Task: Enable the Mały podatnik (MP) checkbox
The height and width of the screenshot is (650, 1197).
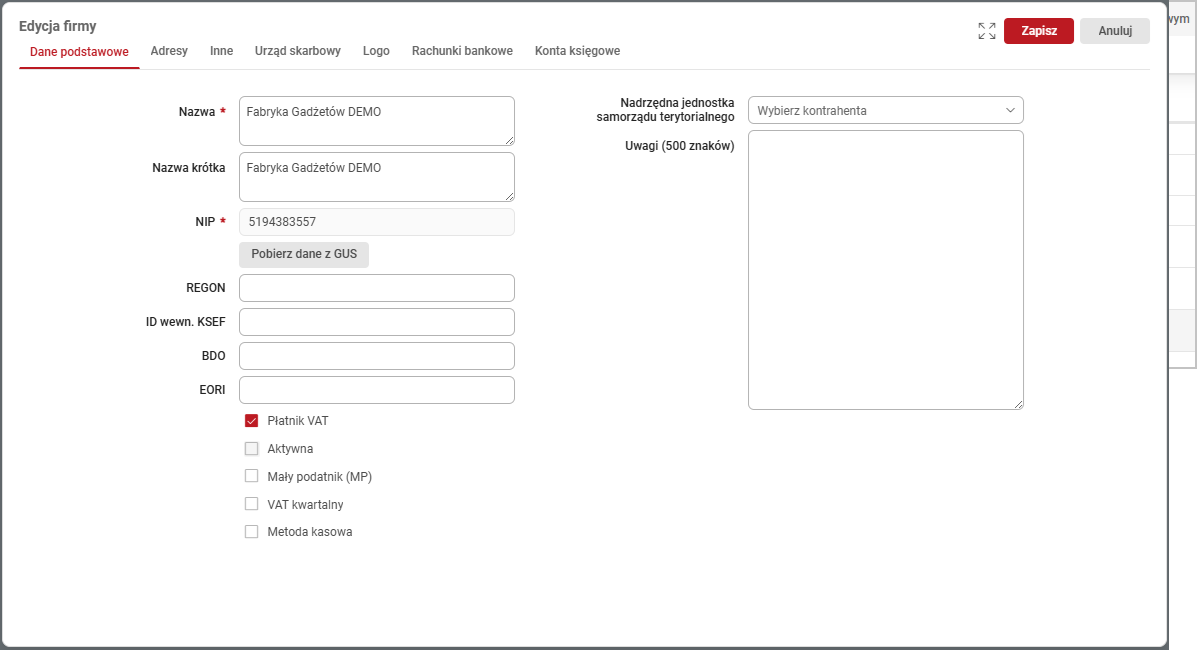Action: pyautogui.click(x=252, y=477)
